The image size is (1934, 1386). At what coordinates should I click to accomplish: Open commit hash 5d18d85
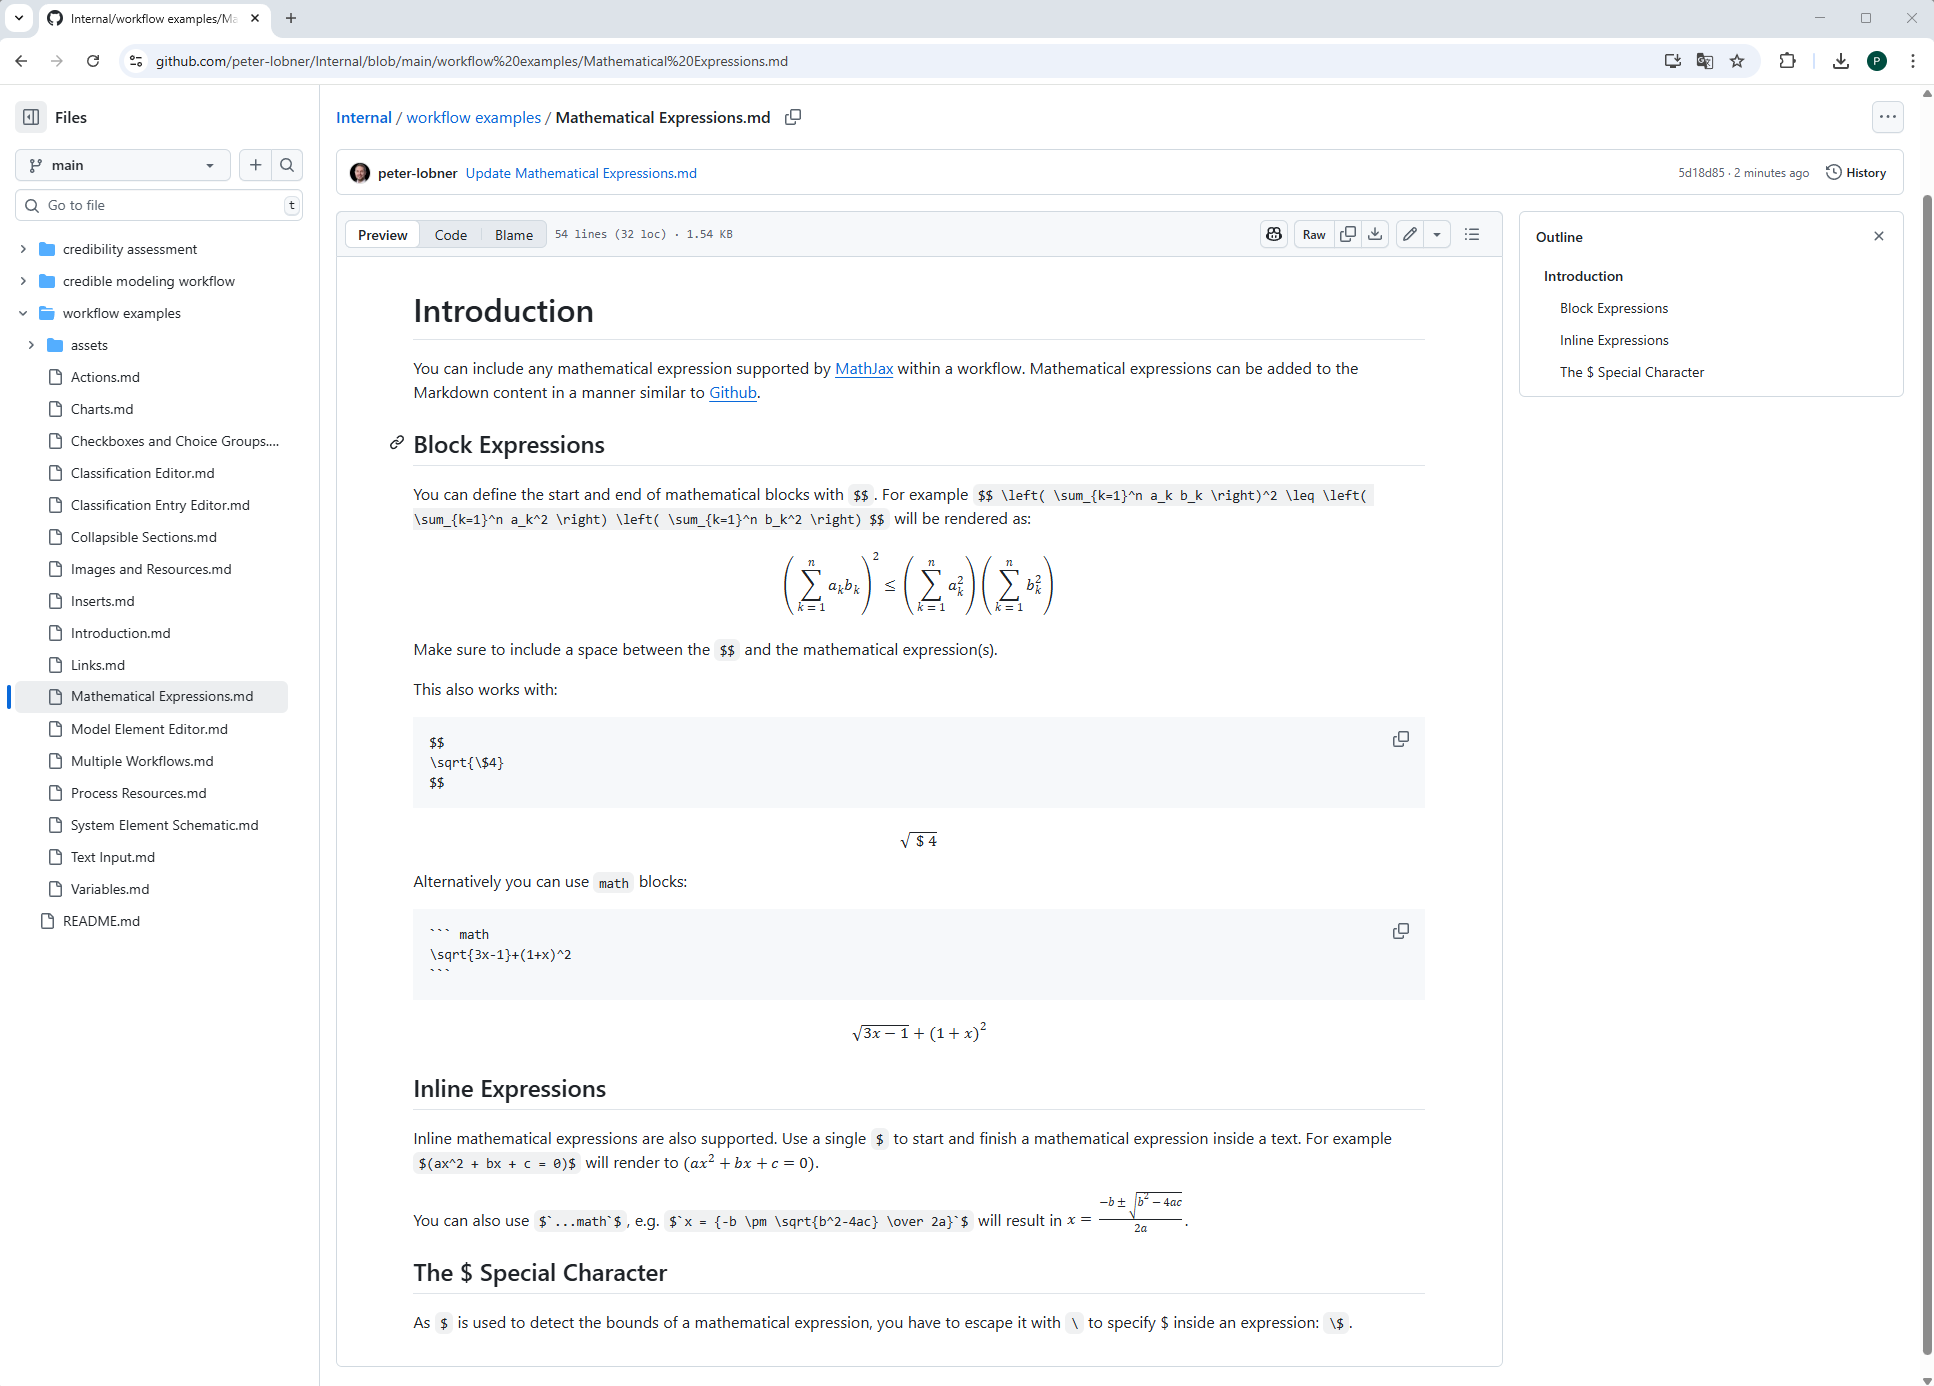(x=1701, y=173)
